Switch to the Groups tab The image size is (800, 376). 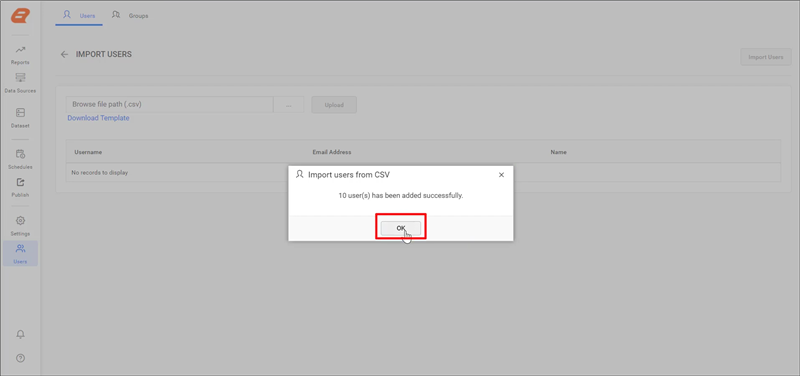[x=130, y=16]
